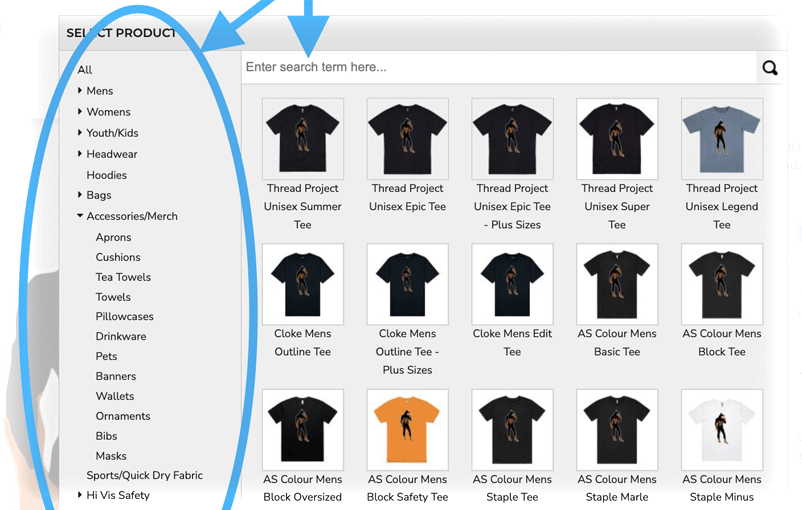Pick white AS Colour Staple Minus thumbnail
Screen dimensions: 802x510
point(722,430)
